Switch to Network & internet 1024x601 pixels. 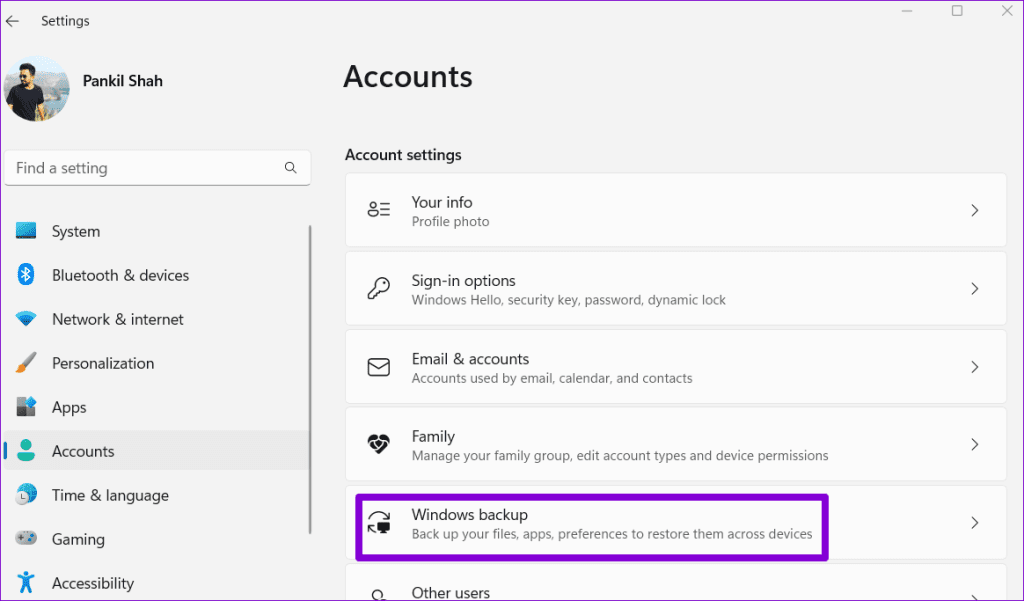click(118, 319)
